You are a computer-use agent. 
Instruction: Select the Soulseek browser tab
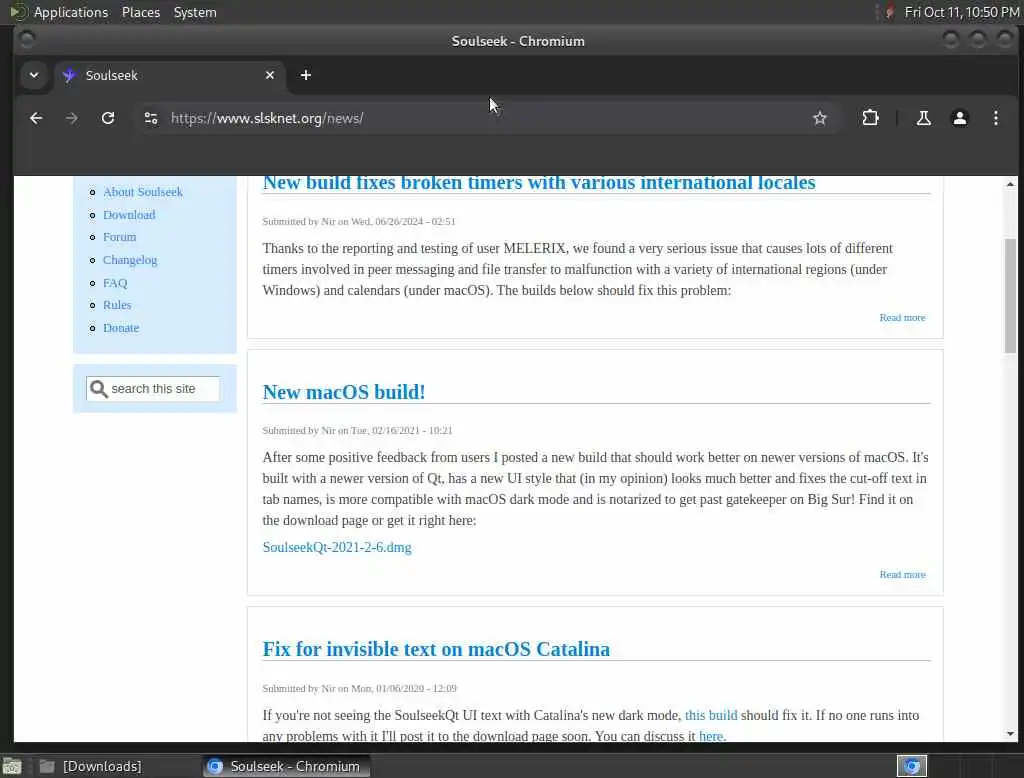coord(170,75)
